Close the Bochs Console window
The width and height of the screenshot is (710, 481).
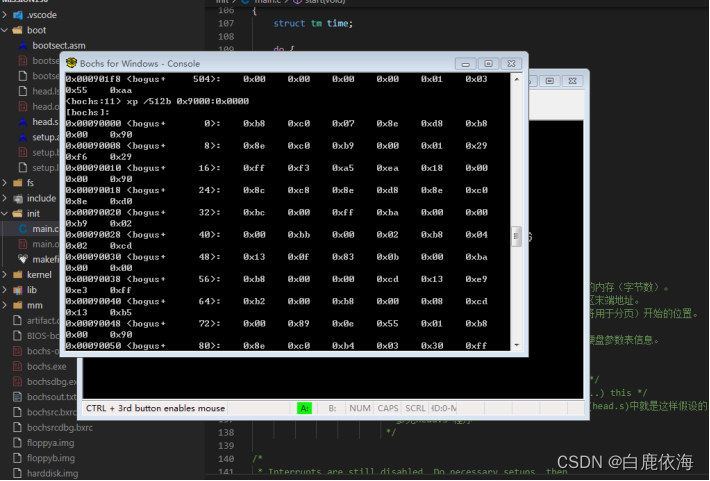tap(512, 64)
